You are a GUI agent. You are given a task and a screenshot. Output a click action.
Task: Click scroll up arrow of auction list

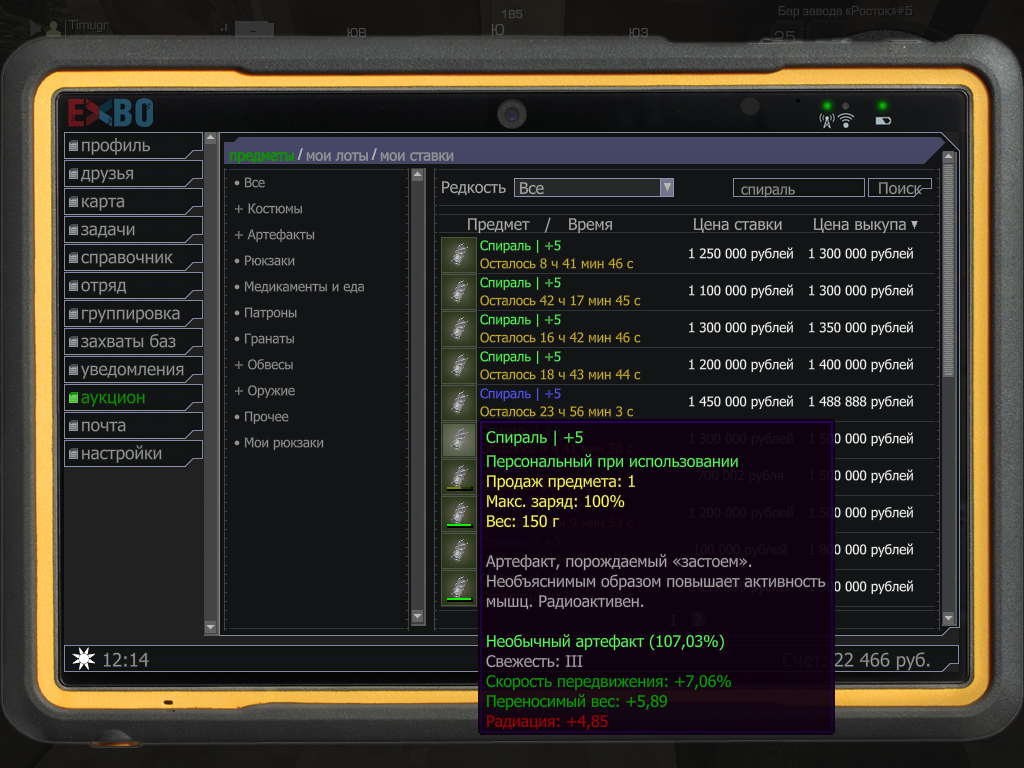click(948, 157)
